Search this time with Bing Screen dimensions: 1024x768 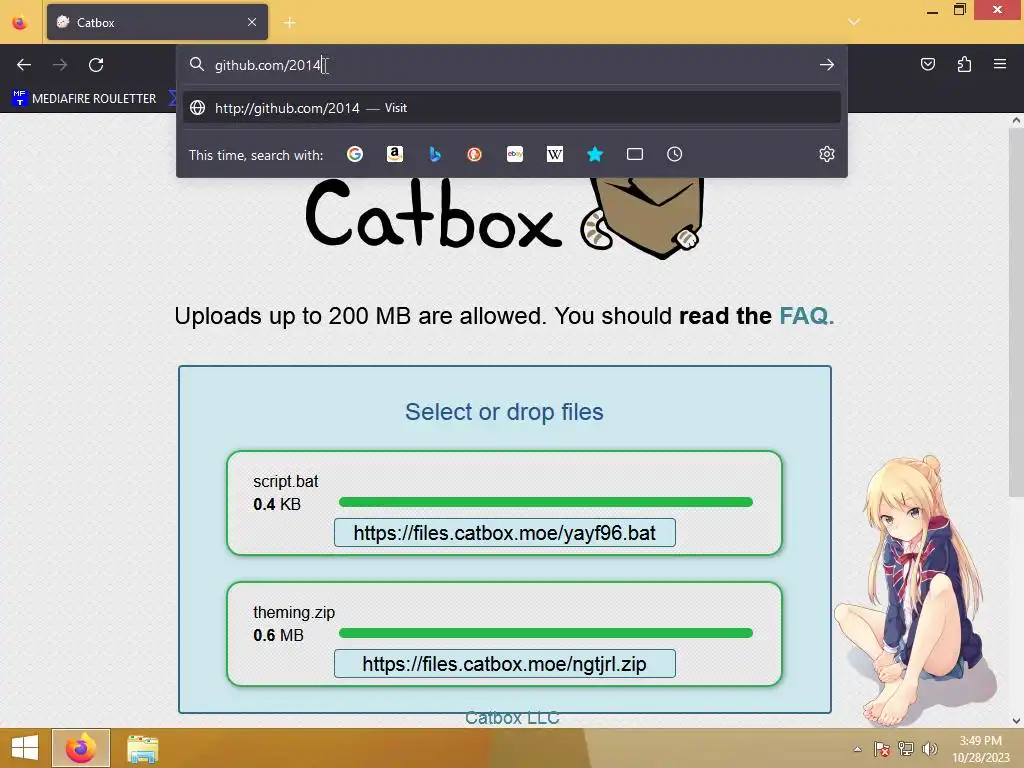[435, 154]
